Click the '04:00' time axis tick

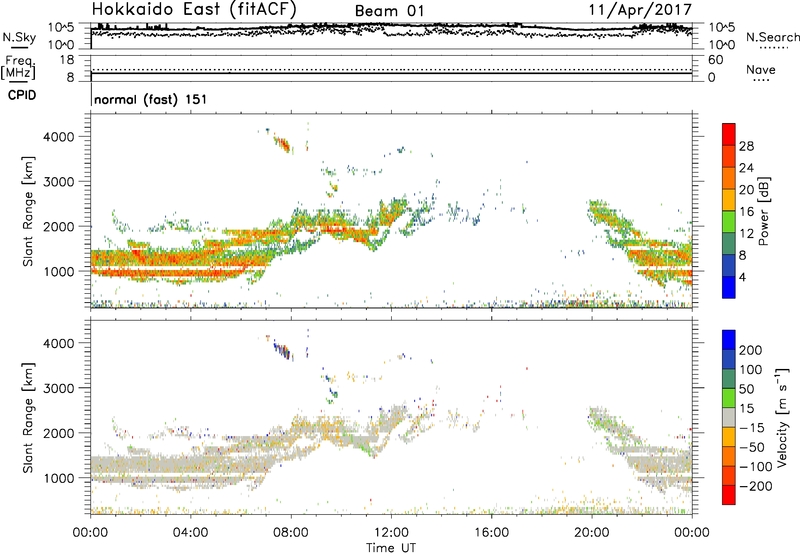pos(190,533)
